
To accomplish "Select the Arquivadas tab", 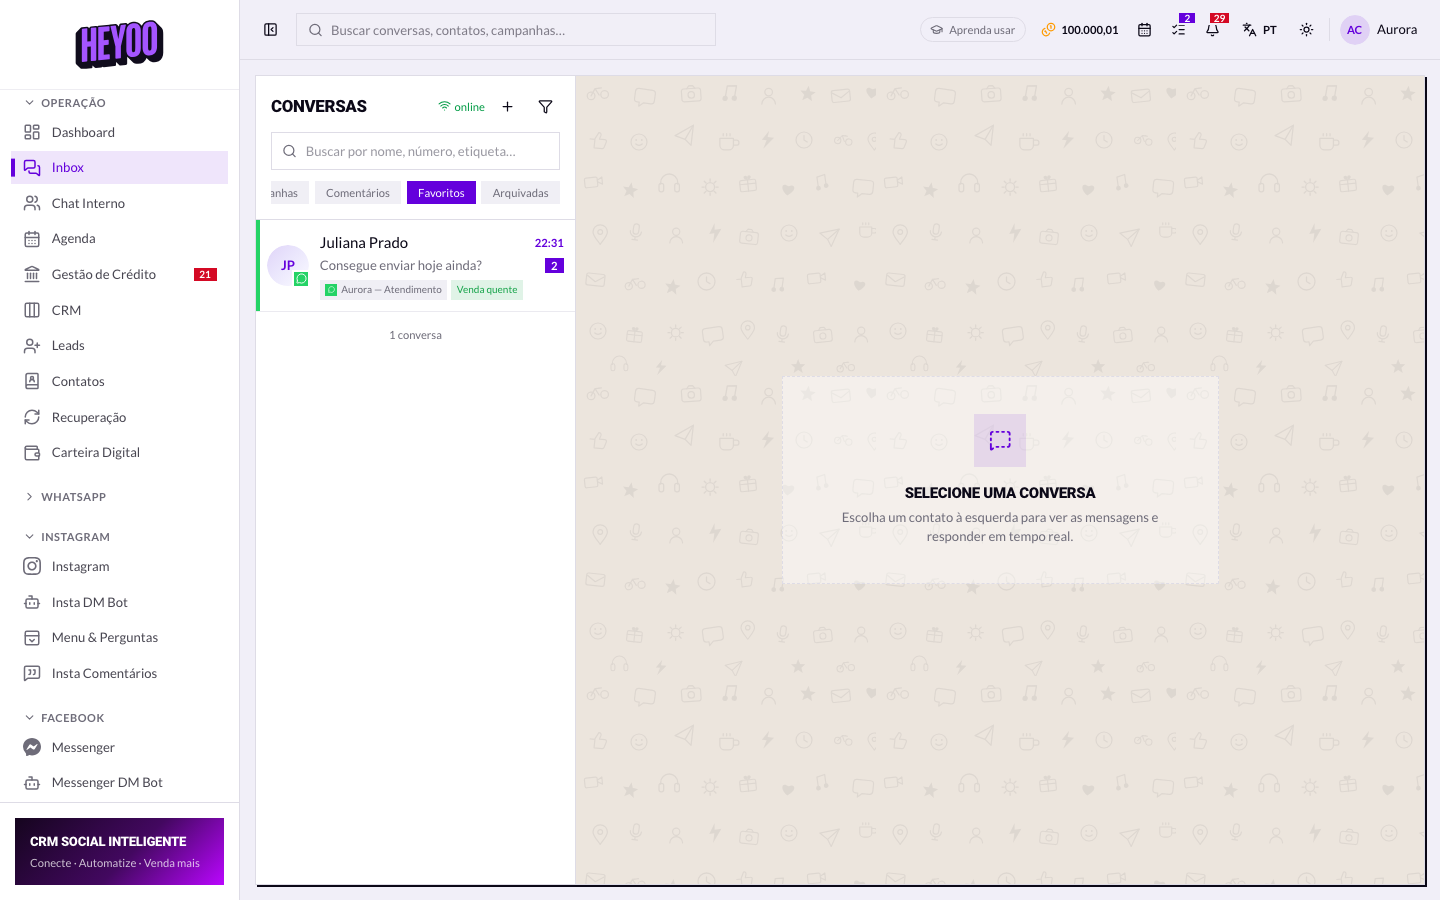I will pyautogui.click(x=520, y=193).
